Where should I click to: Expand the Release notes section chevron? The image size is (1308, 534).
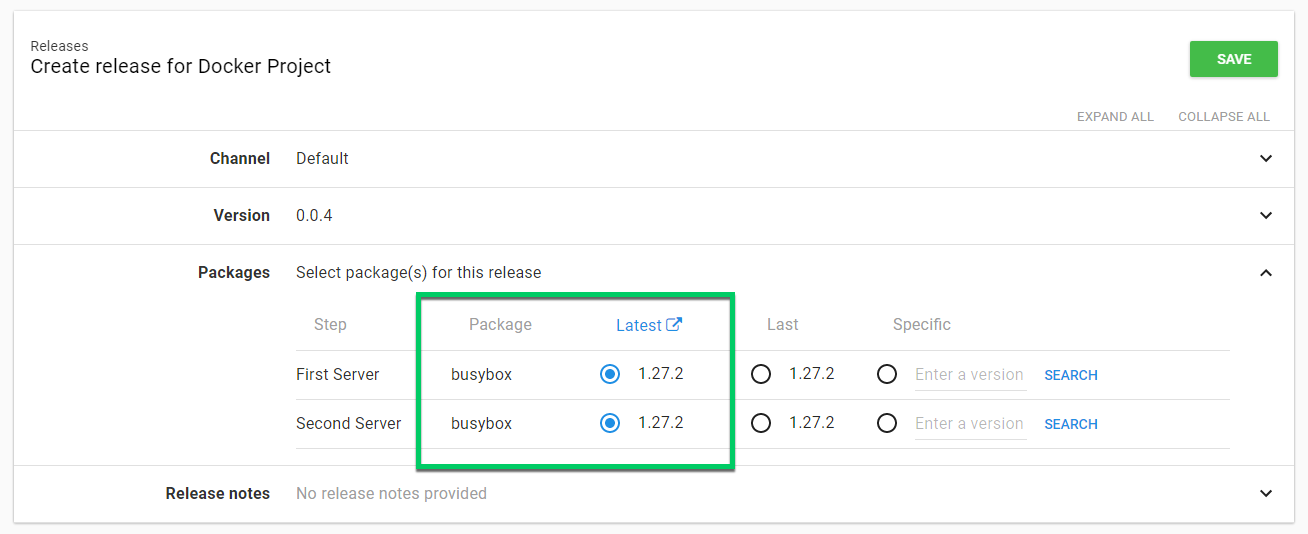click(1265, 494)
